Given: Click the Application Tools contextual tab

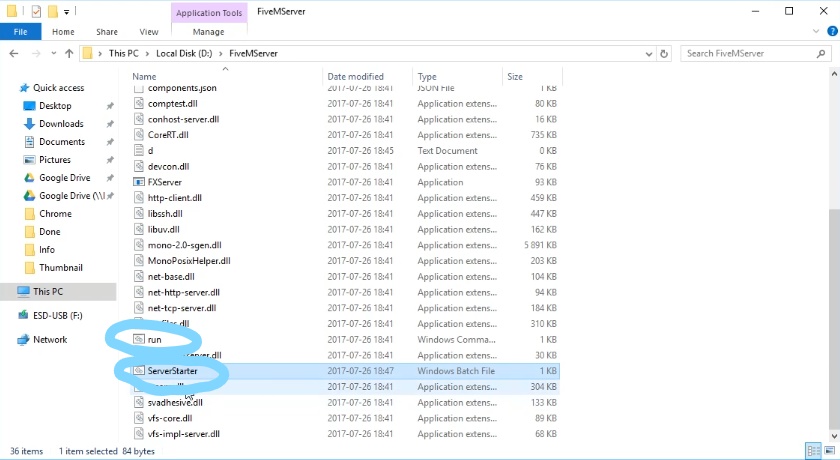Looking at the screenshot, I should coord(209,13).
